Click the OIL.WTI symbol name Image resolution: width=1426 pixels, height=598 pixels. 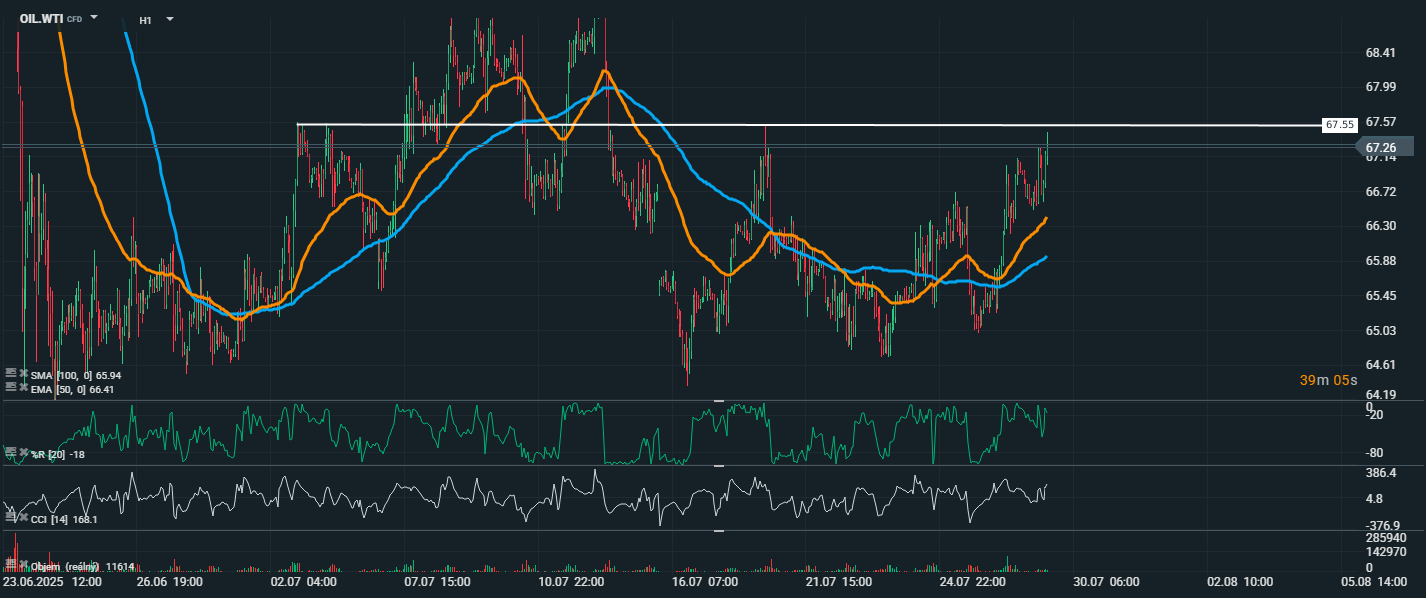tap(41, 18)
